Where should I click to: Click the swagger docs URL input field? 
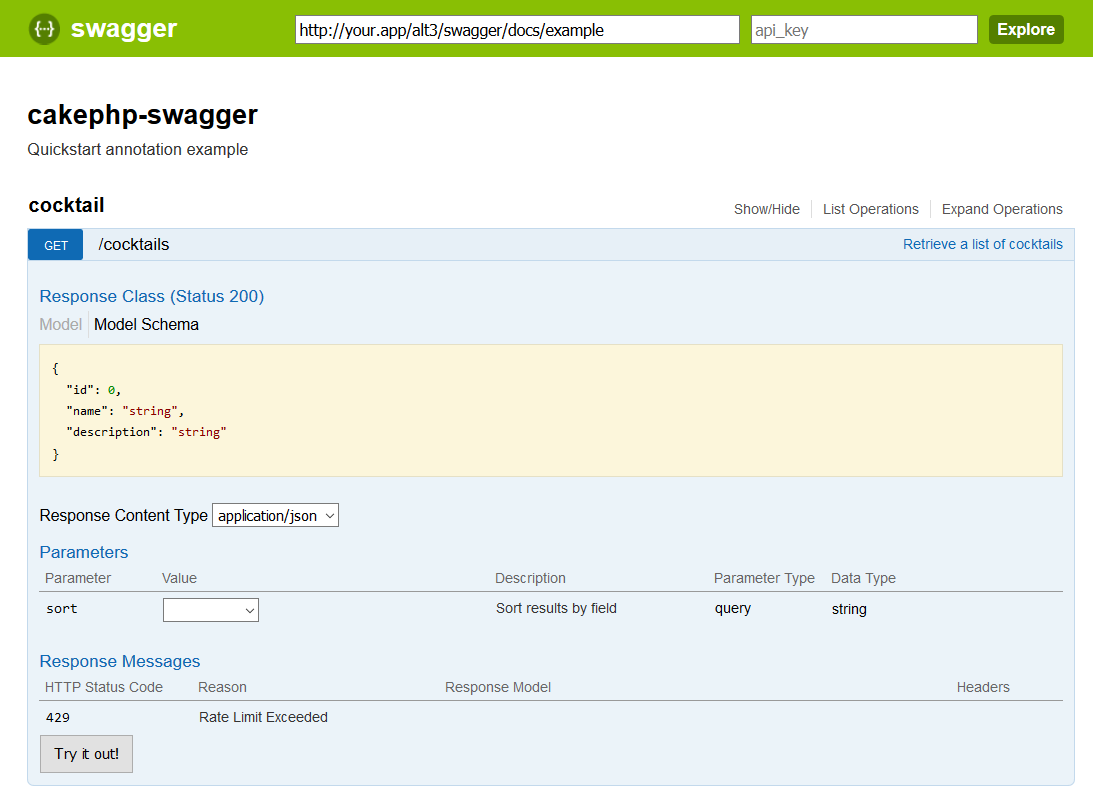[x=516, y=29]
